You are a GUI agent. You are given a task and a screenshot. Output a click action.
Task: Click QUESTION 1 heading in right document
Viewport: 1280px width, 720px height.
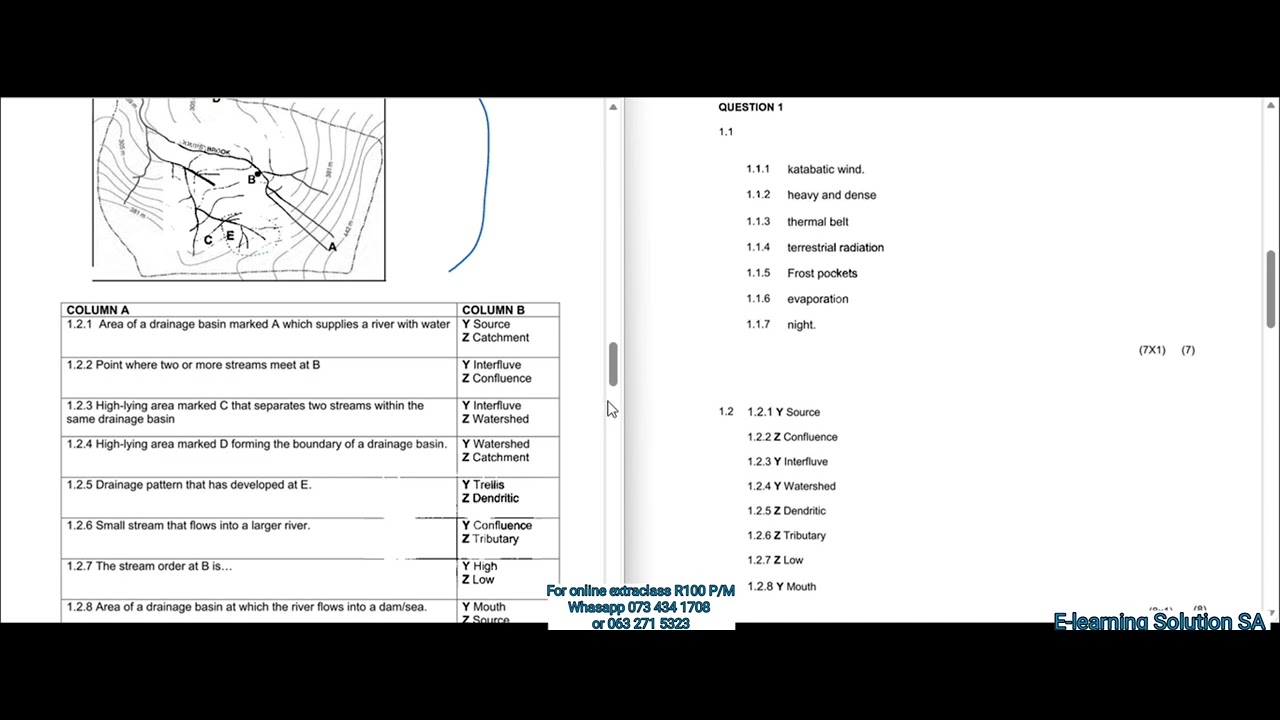click(750, 107)
